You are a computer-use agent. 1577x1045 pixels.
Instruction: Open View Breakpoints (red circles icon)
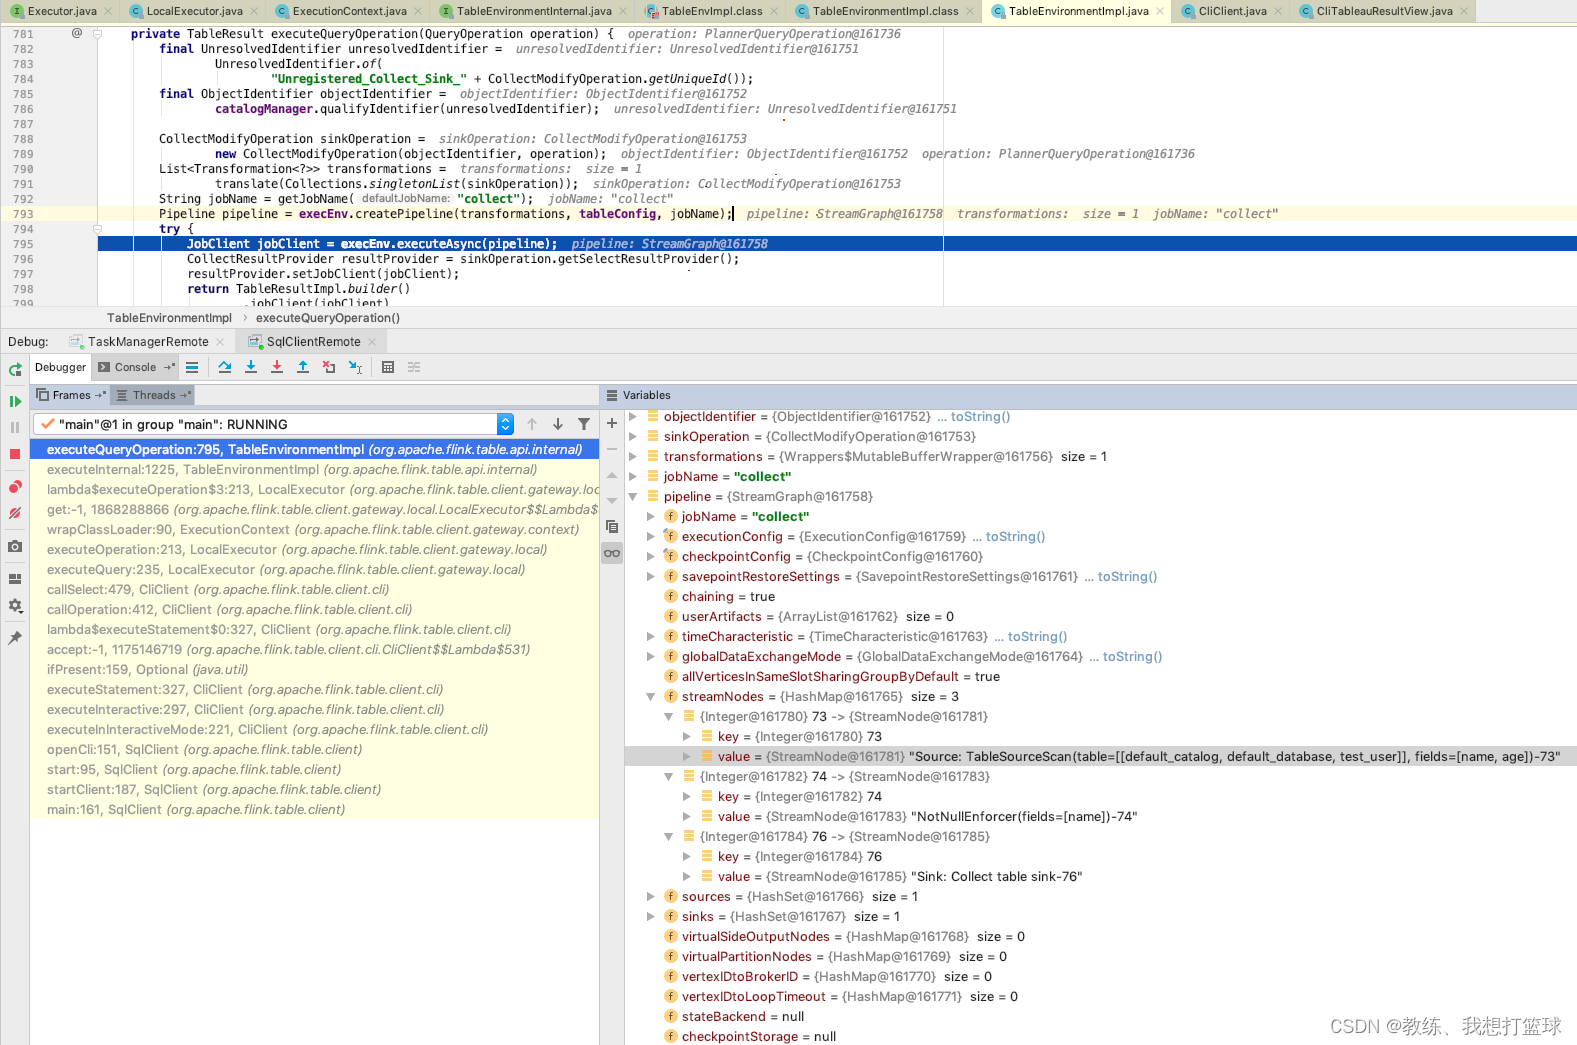[x=15, y=487]
